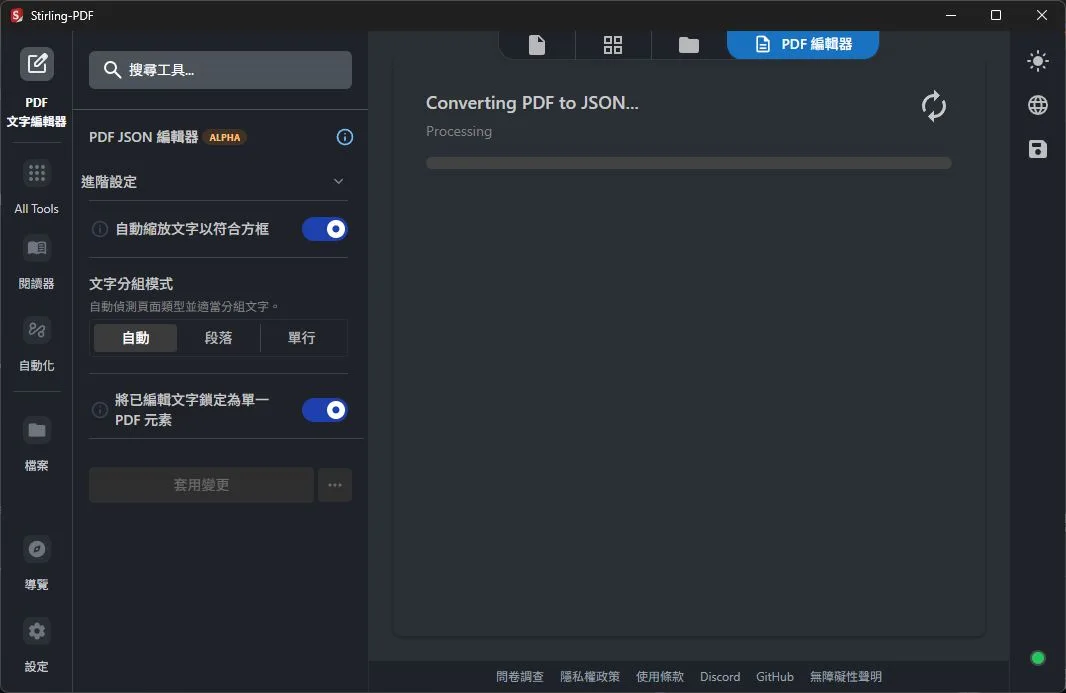Toggle the light/dark theme sun icon
This screenshot has width=1066, height=693.
pos(1038,61)
